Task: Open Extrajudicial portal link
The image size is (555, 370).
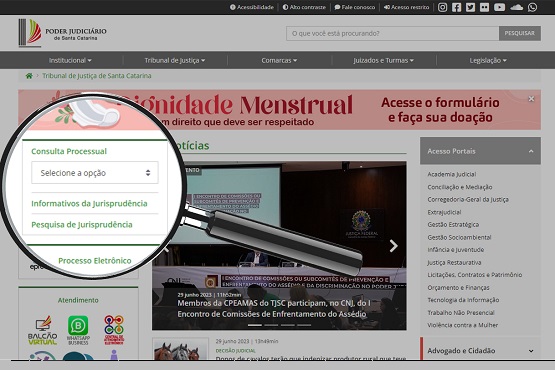Action: tap(444, 212)
